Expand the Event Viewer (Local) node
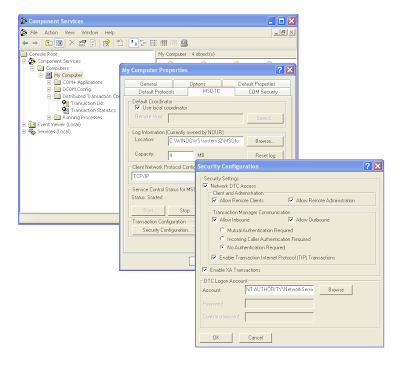Image resolution: width=400 pixels, height=365 pixels. click(x=24, y=125)
